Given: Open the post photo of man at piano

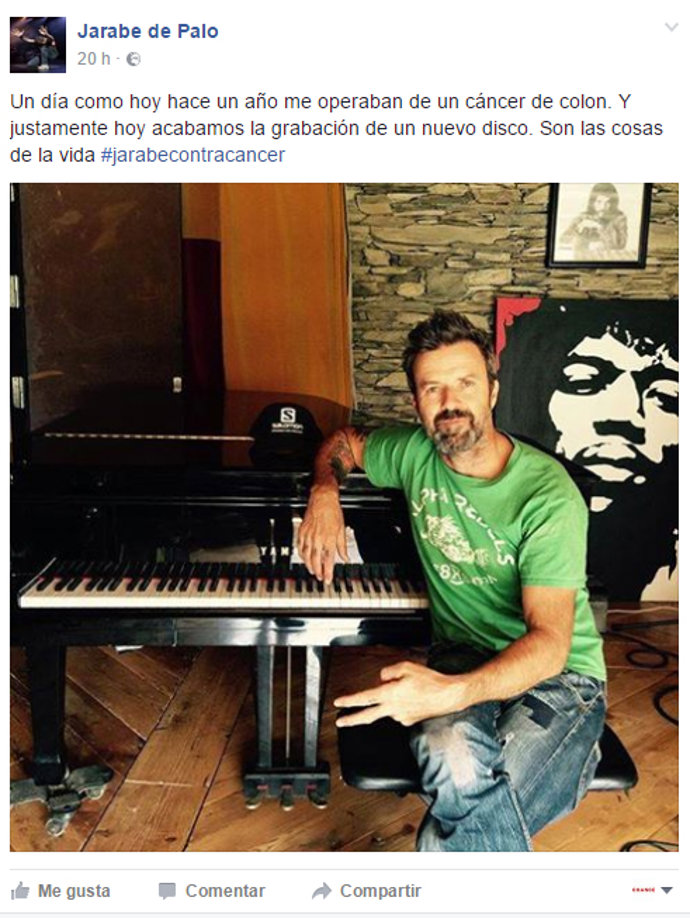Looking at the screenshot, I should click(x=344, y=517).
